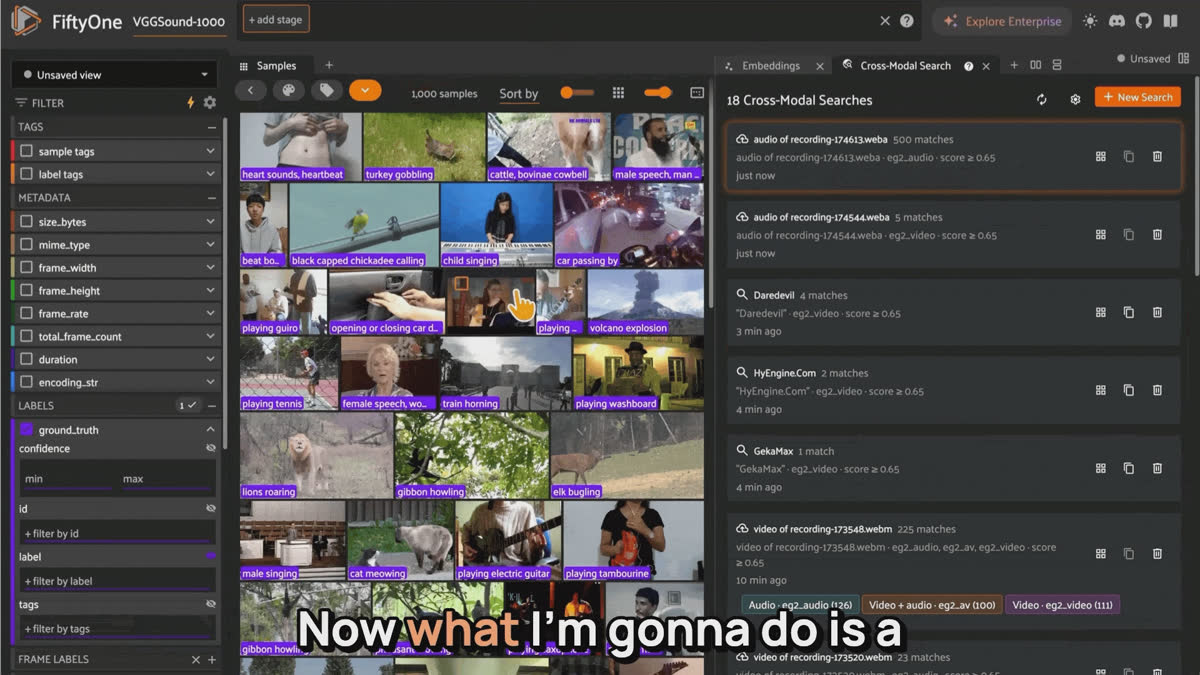Select the Cross-Modal Search tab
This screenshot has height=675, width=1200.
click(x=905, y=66)
